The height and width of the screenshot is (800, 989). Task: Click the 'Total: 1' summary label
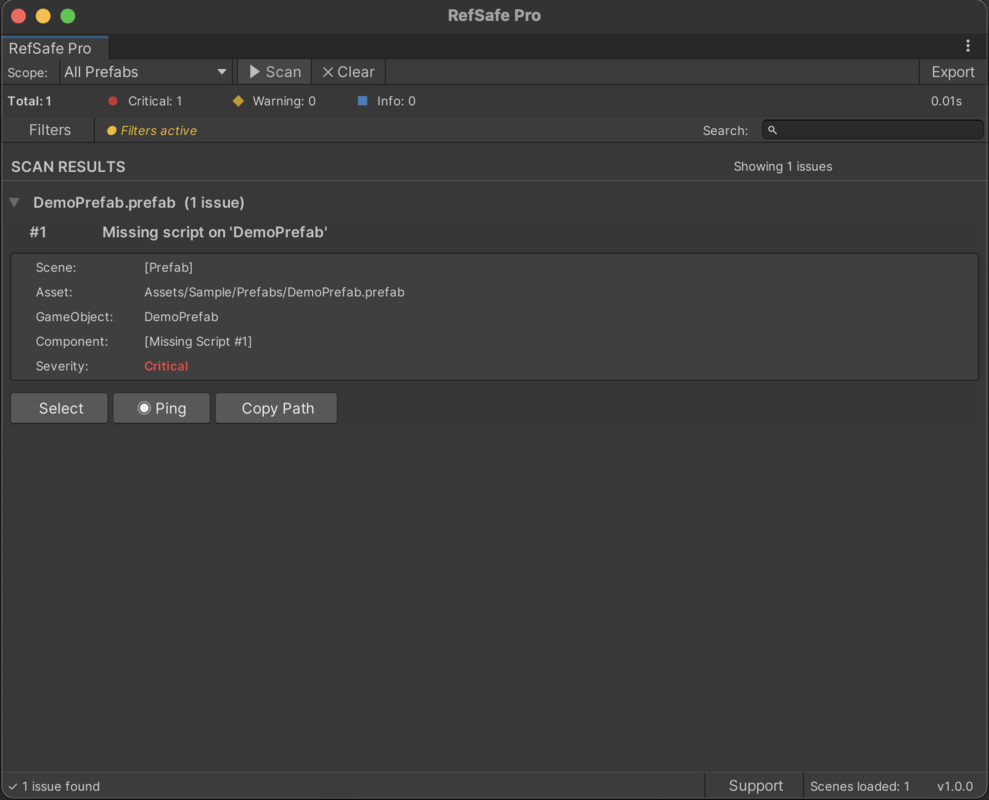click(30, 101)
